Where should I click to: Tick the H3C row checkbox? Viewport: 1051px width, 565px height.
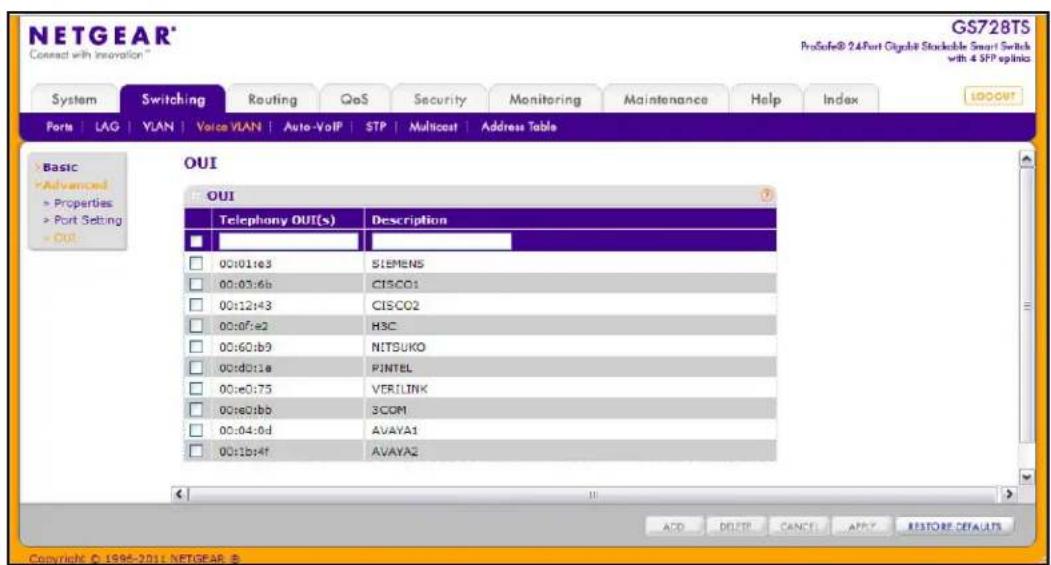196,326
